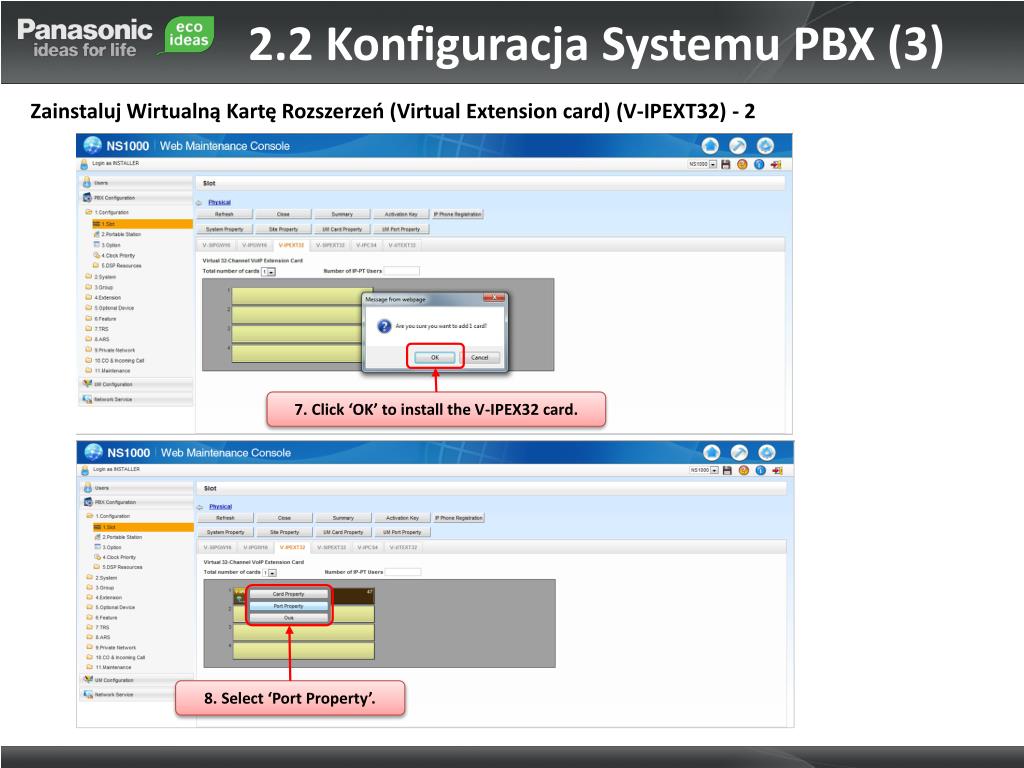This screenshot has width=1024, height=768.
Task: Click IP Phone Registration in the console with the dialog
Action: pos(458,214)
